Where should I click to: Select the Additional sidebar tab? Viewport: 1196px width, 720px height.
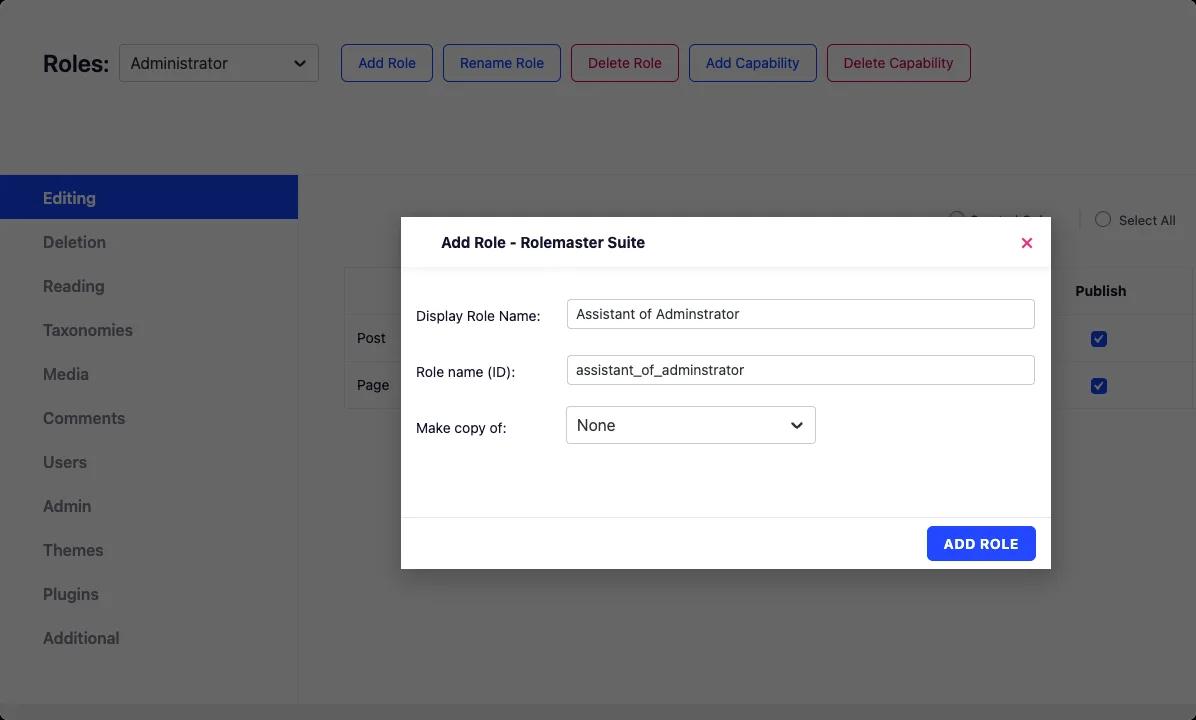(x=149, y=638)
